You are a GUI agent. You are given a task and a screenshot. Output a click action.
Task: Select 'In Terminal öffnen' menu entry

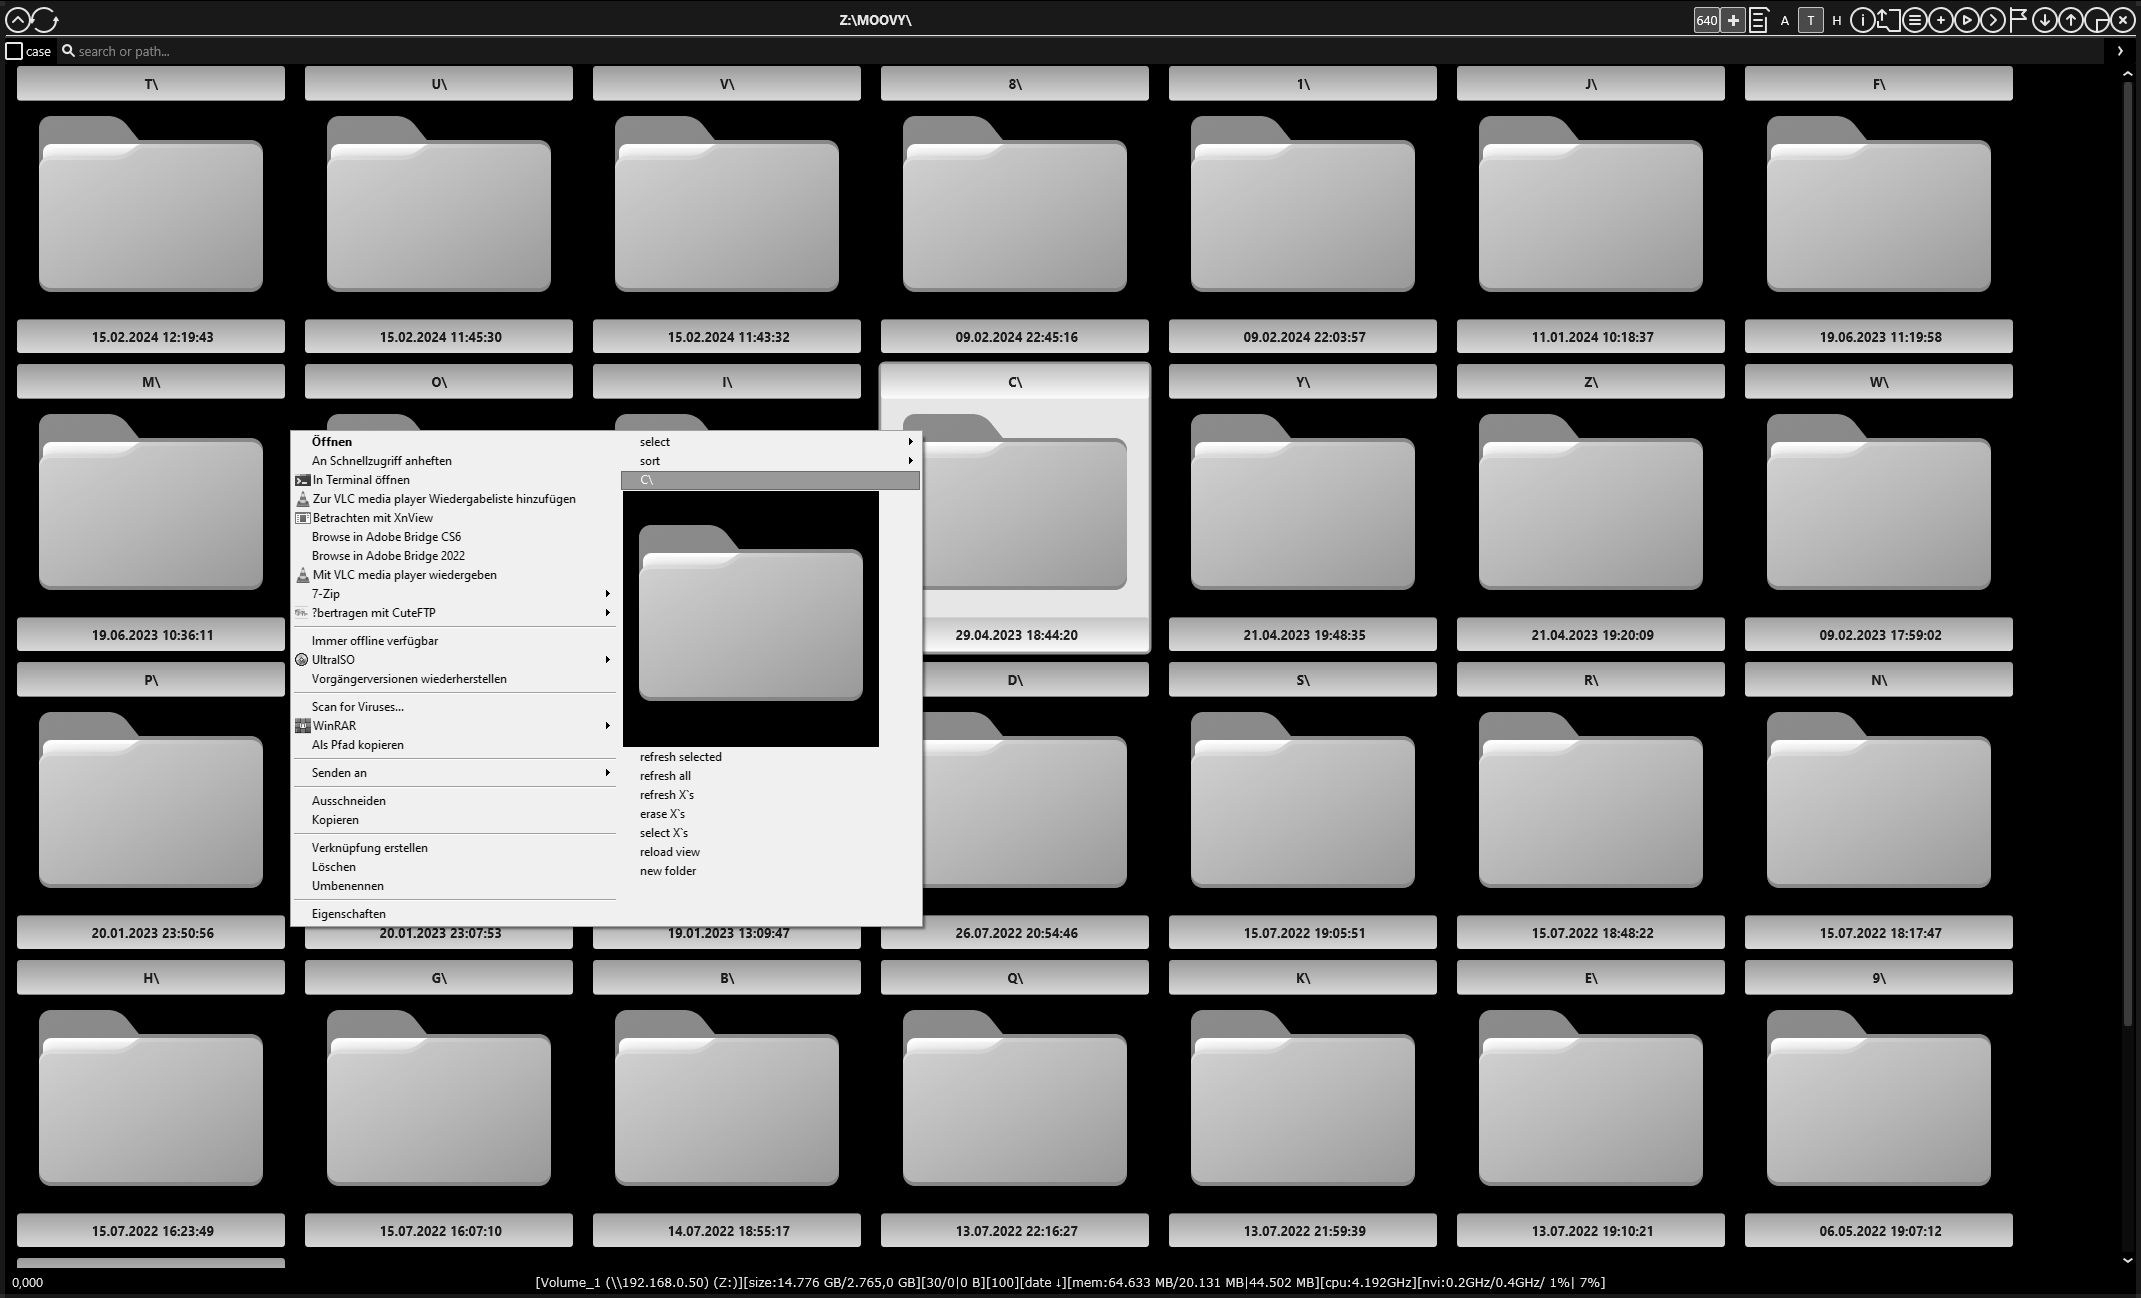[x=361, y=480]
